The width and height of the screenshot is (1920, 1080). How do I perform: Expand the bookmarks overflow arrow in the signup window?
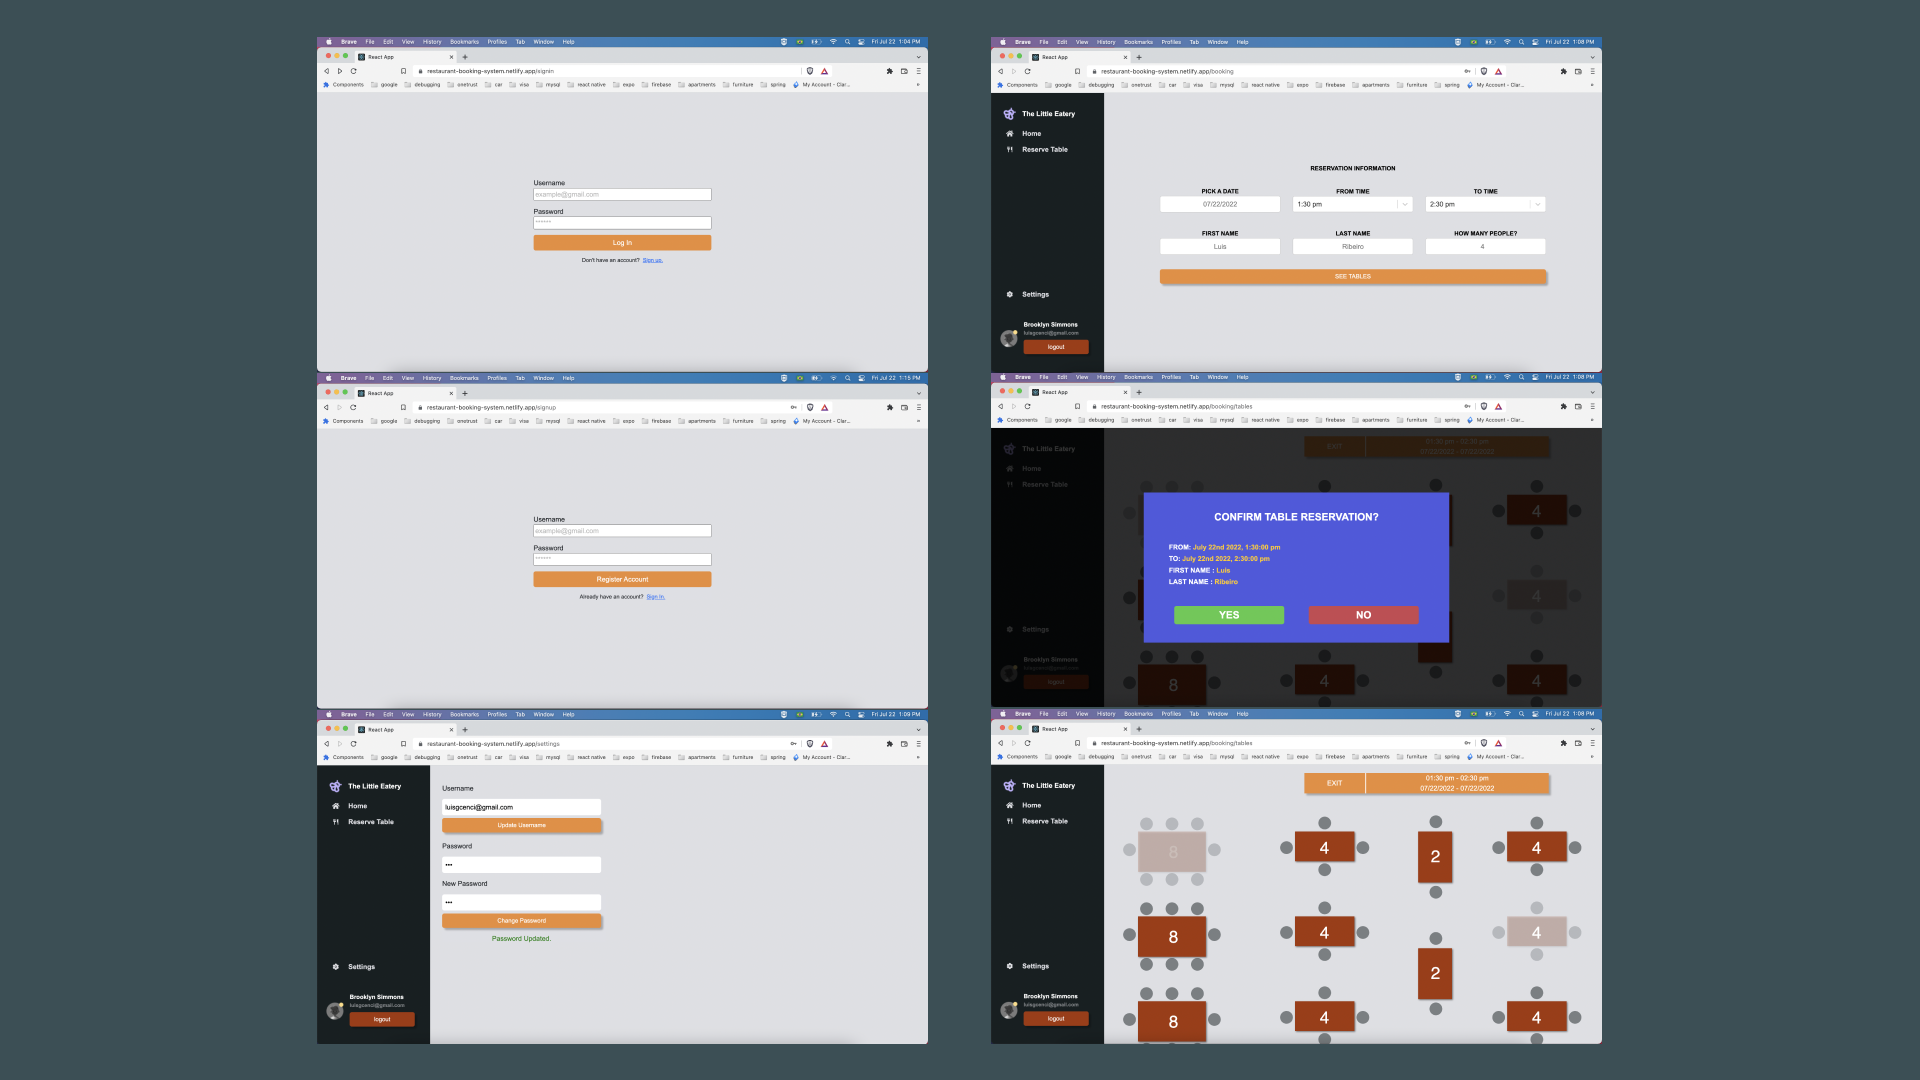[x=918, y=421]
